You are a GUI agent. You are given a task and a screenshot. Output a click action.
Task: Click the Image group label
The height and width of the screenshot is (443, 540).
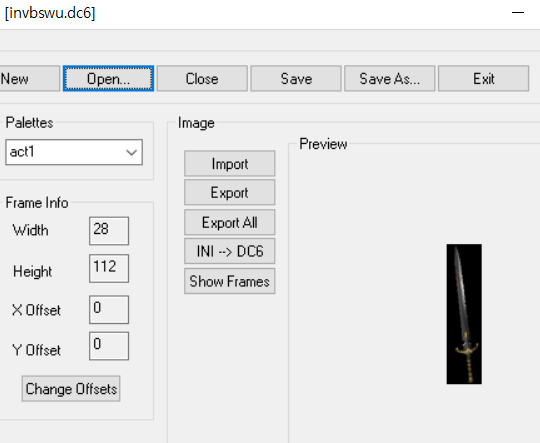196,123
